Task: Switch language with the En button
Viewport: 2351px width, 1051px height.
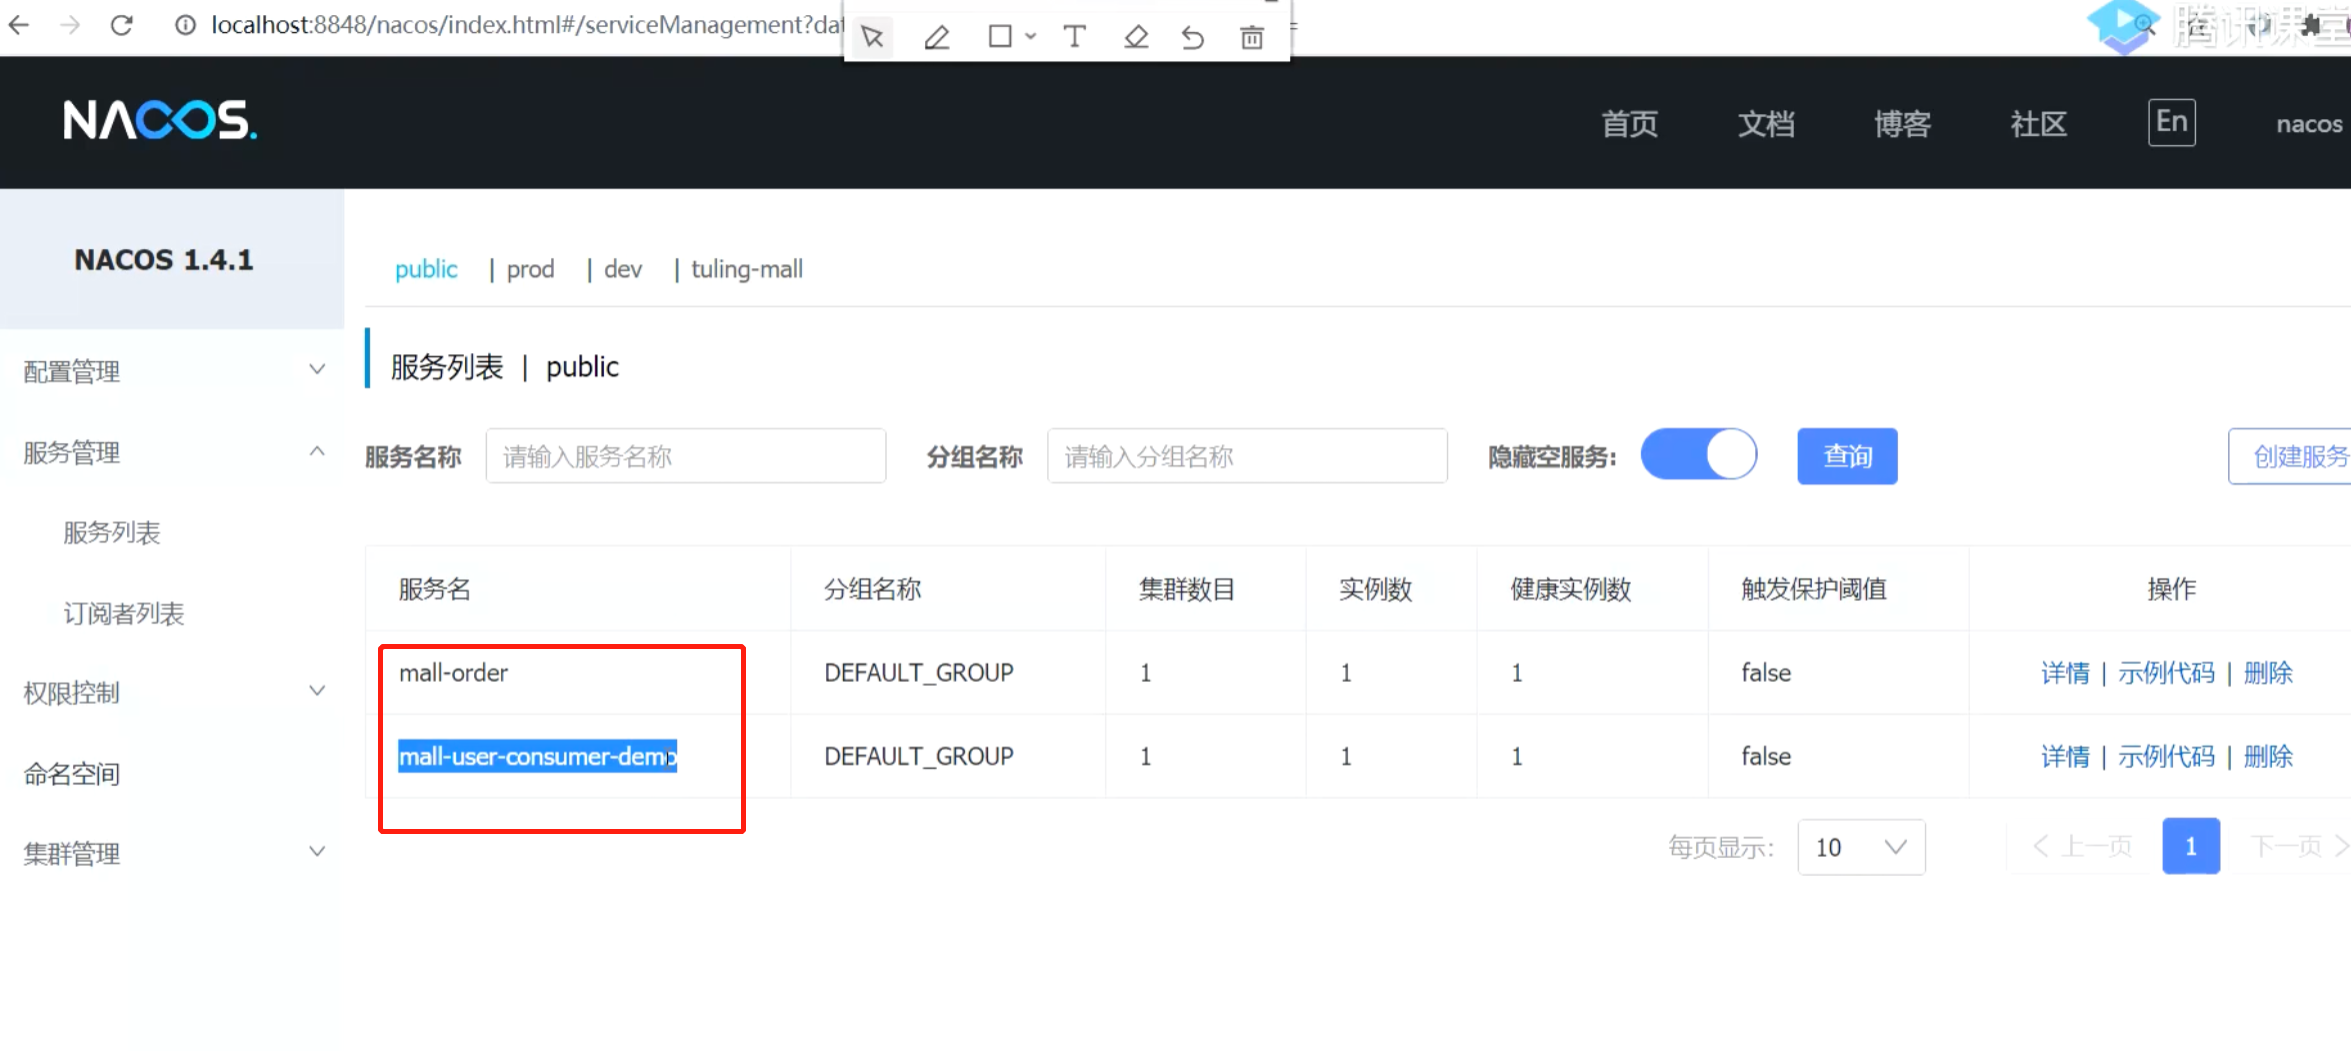Action: 2172,122
